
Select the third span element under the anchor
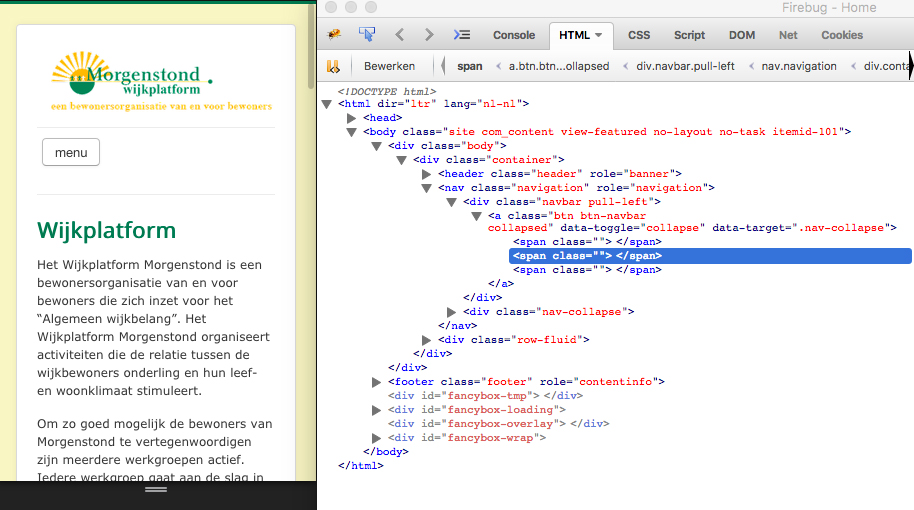587,270
